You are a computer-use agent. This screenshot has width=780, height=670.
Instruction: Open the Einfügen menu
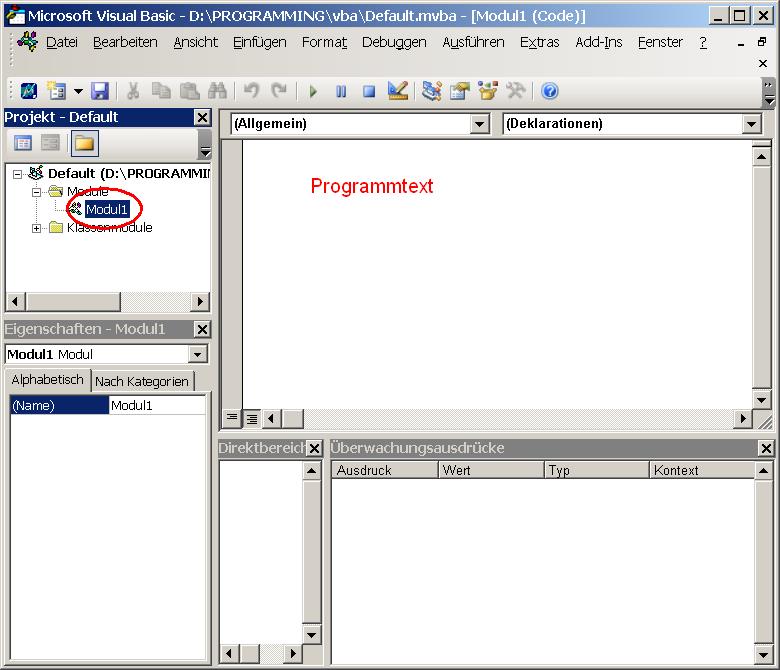[260, 42]
